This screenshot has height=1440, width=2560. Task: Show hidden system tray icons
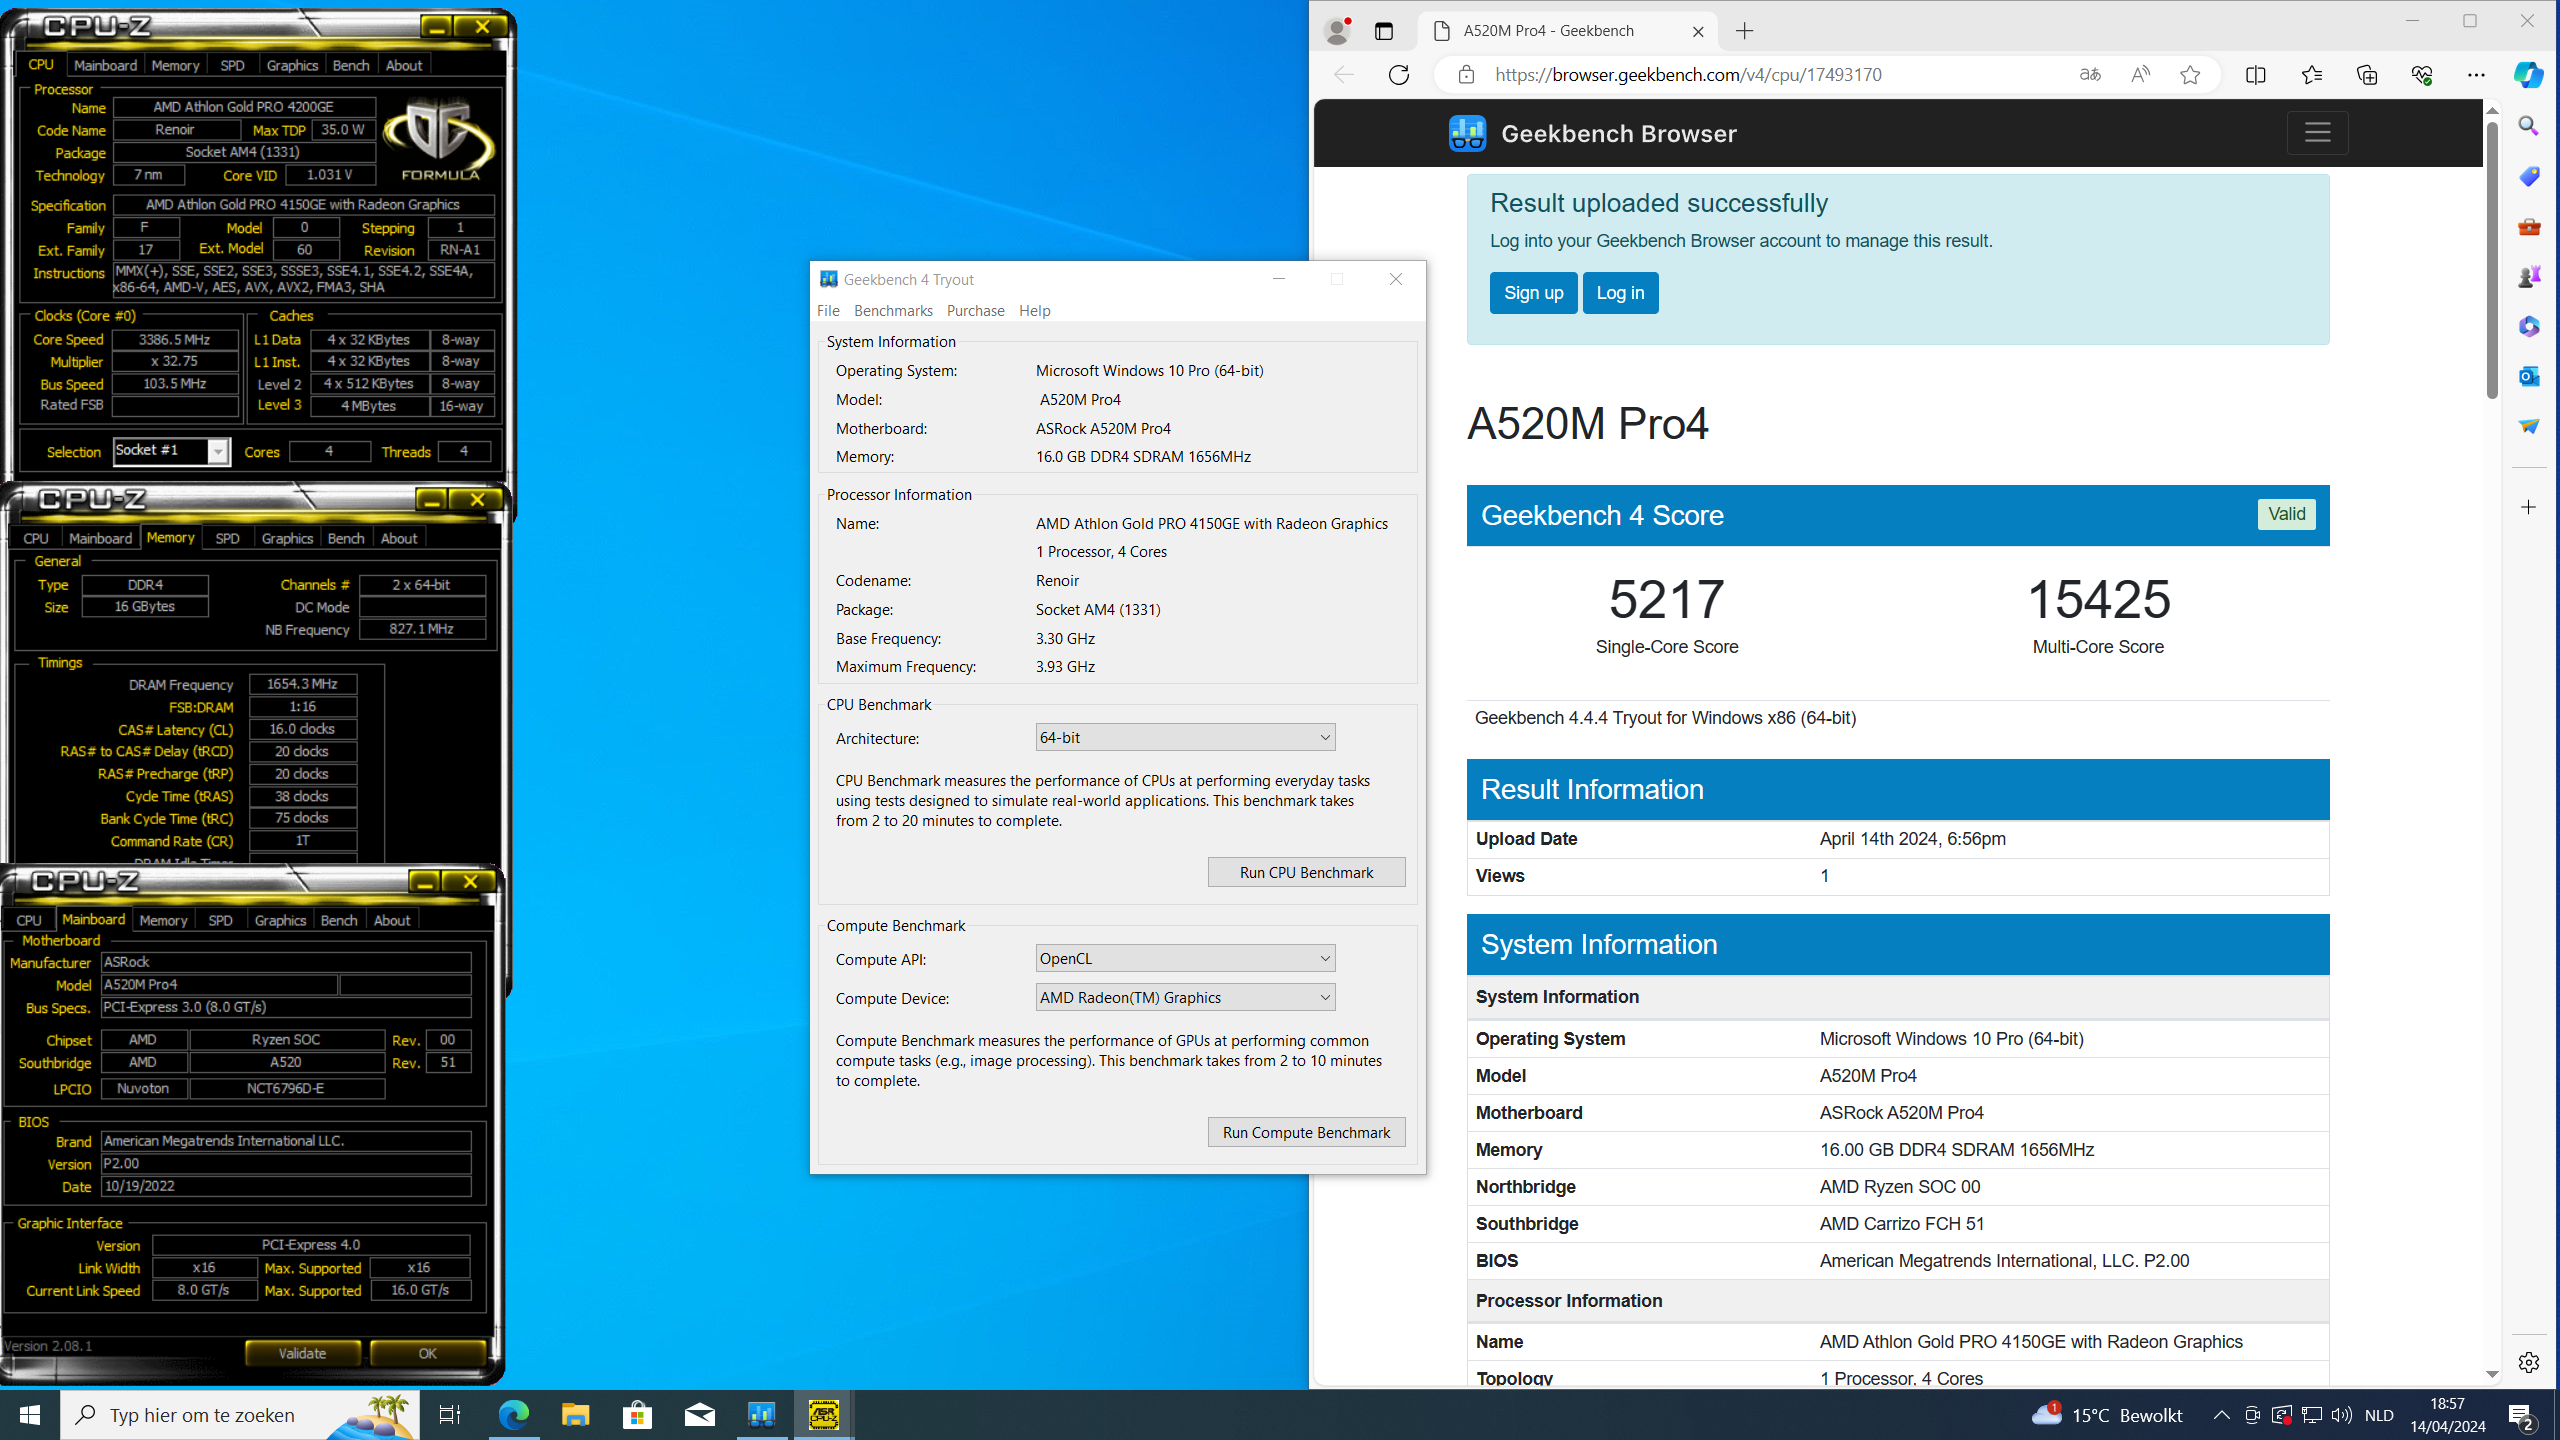point(2221,1415)
